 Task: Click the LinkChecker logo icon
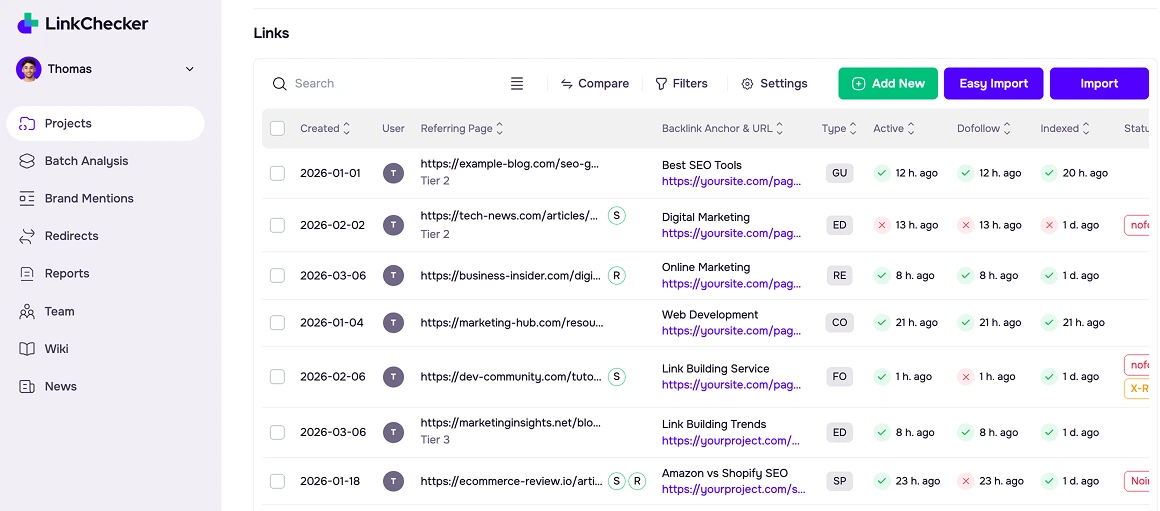[x=28, y=23]
